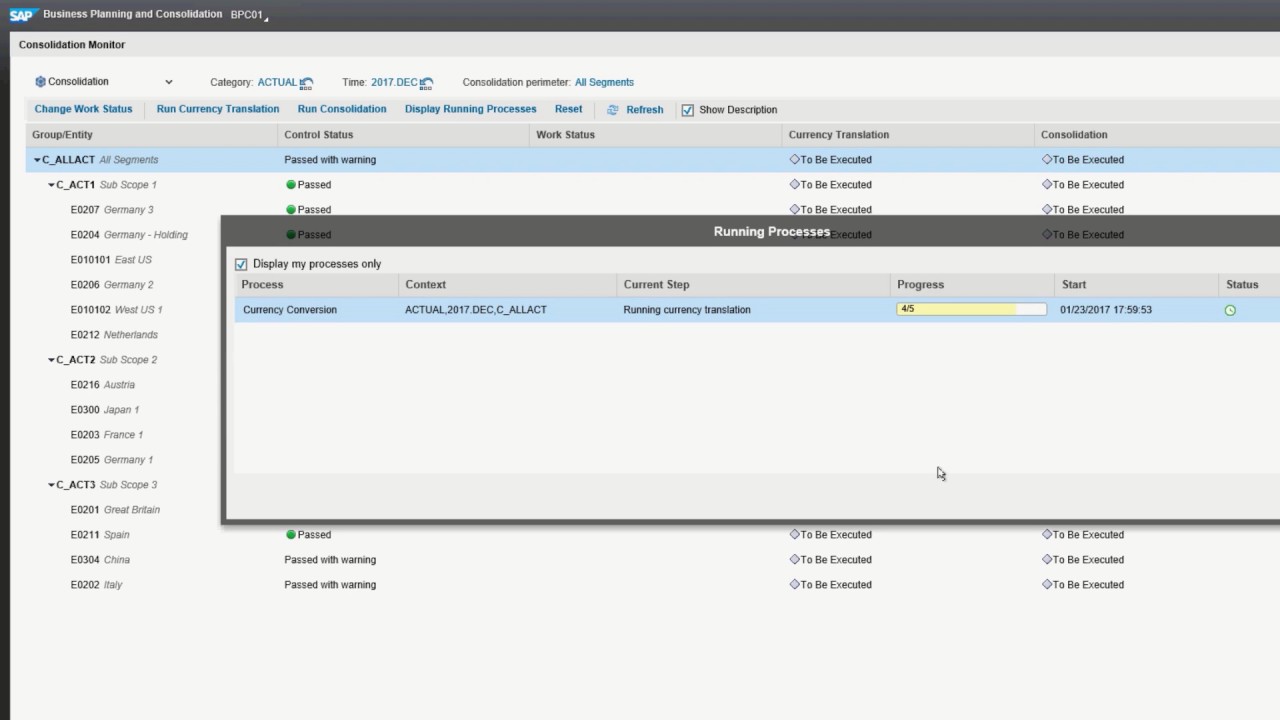Image resolution: width=1280 pixels, height=720 pixels.
Task: Click the Currency Translation diamond icon for C_ACT1
Action: [x=794, y=185]
